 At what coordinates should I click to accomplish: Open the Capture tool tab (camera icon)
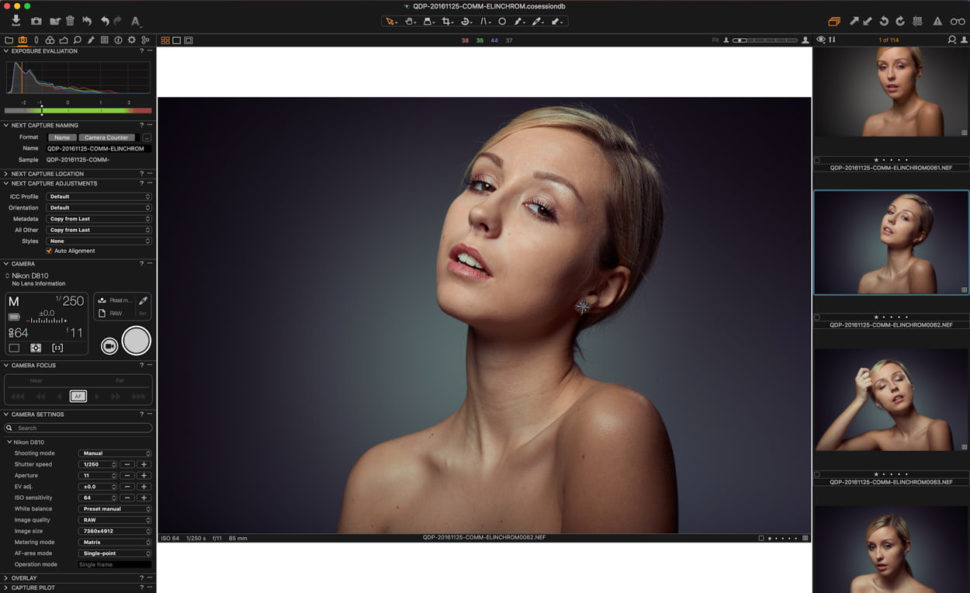(22, 40)
